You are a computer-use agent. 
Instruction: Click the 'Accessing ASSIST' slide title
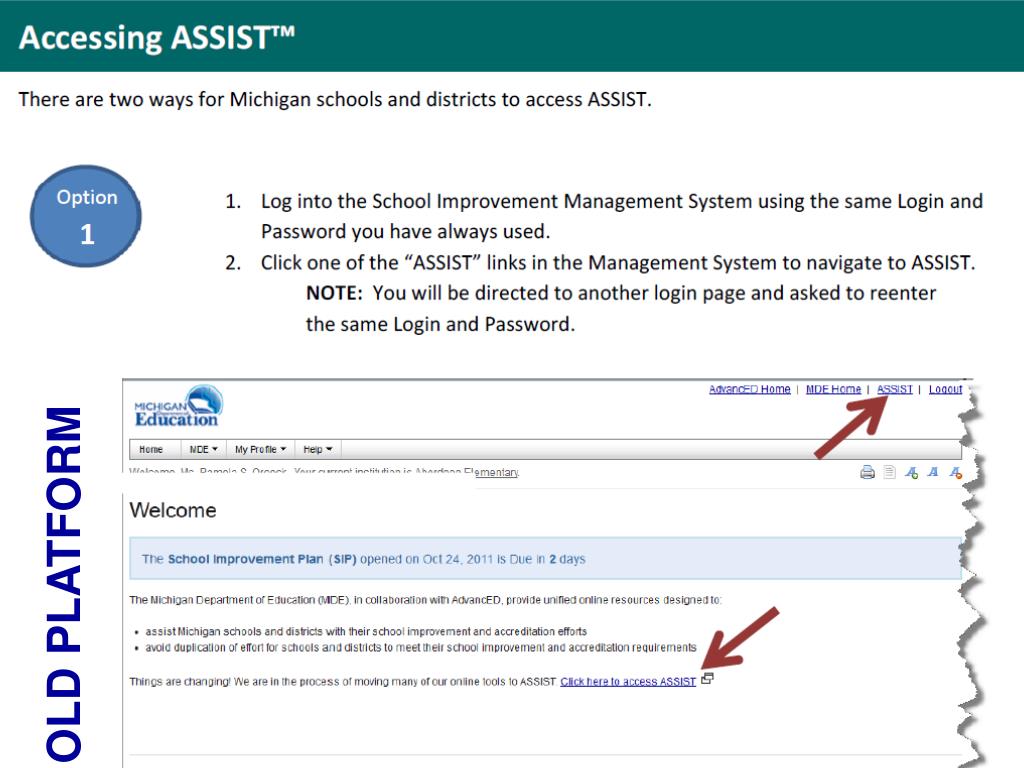157,37
